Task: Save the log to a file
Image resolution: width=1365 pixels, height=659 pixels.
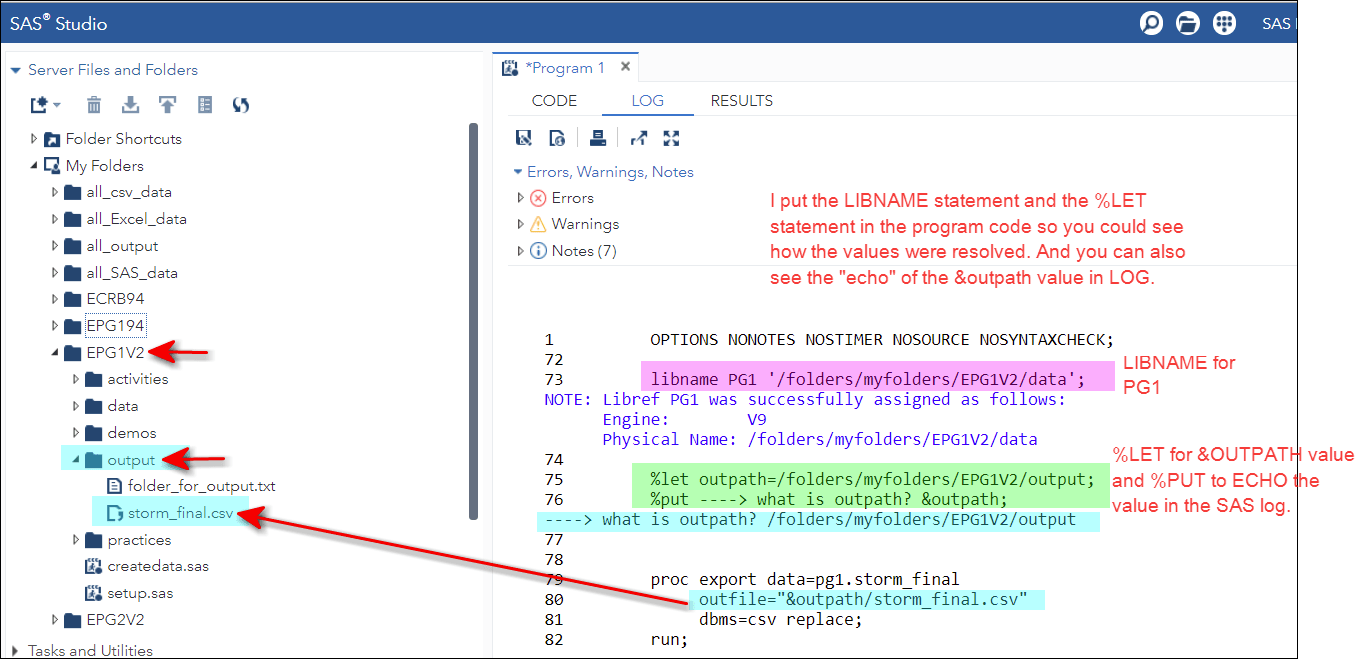Action: tap(523, 137)
